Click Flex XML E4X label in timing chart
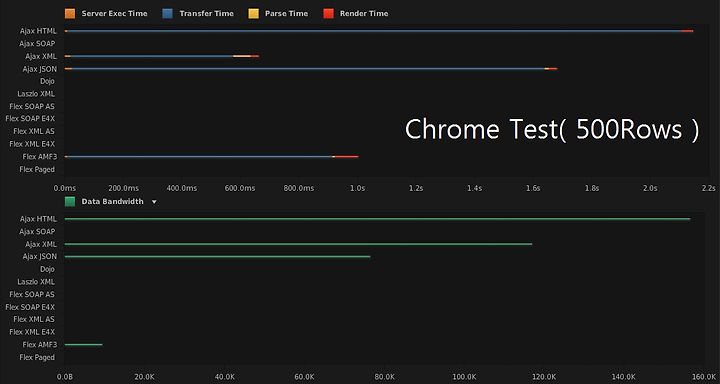The image size is (720, 384). (32, 144)
